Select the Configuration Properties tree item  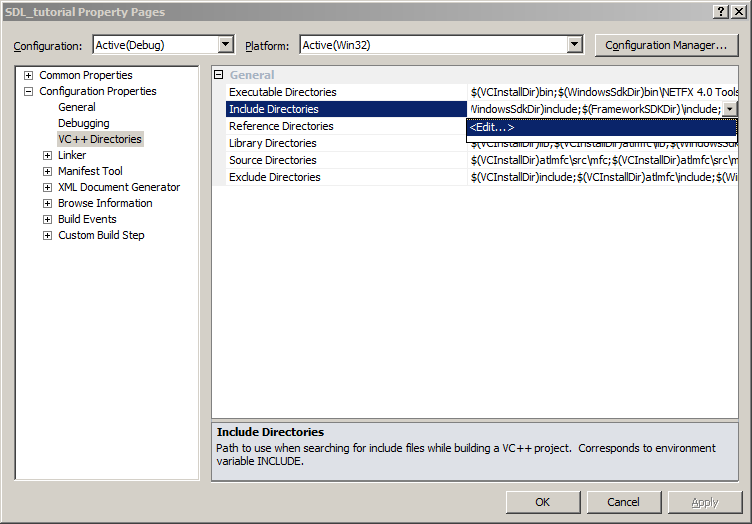click(98, 91)
